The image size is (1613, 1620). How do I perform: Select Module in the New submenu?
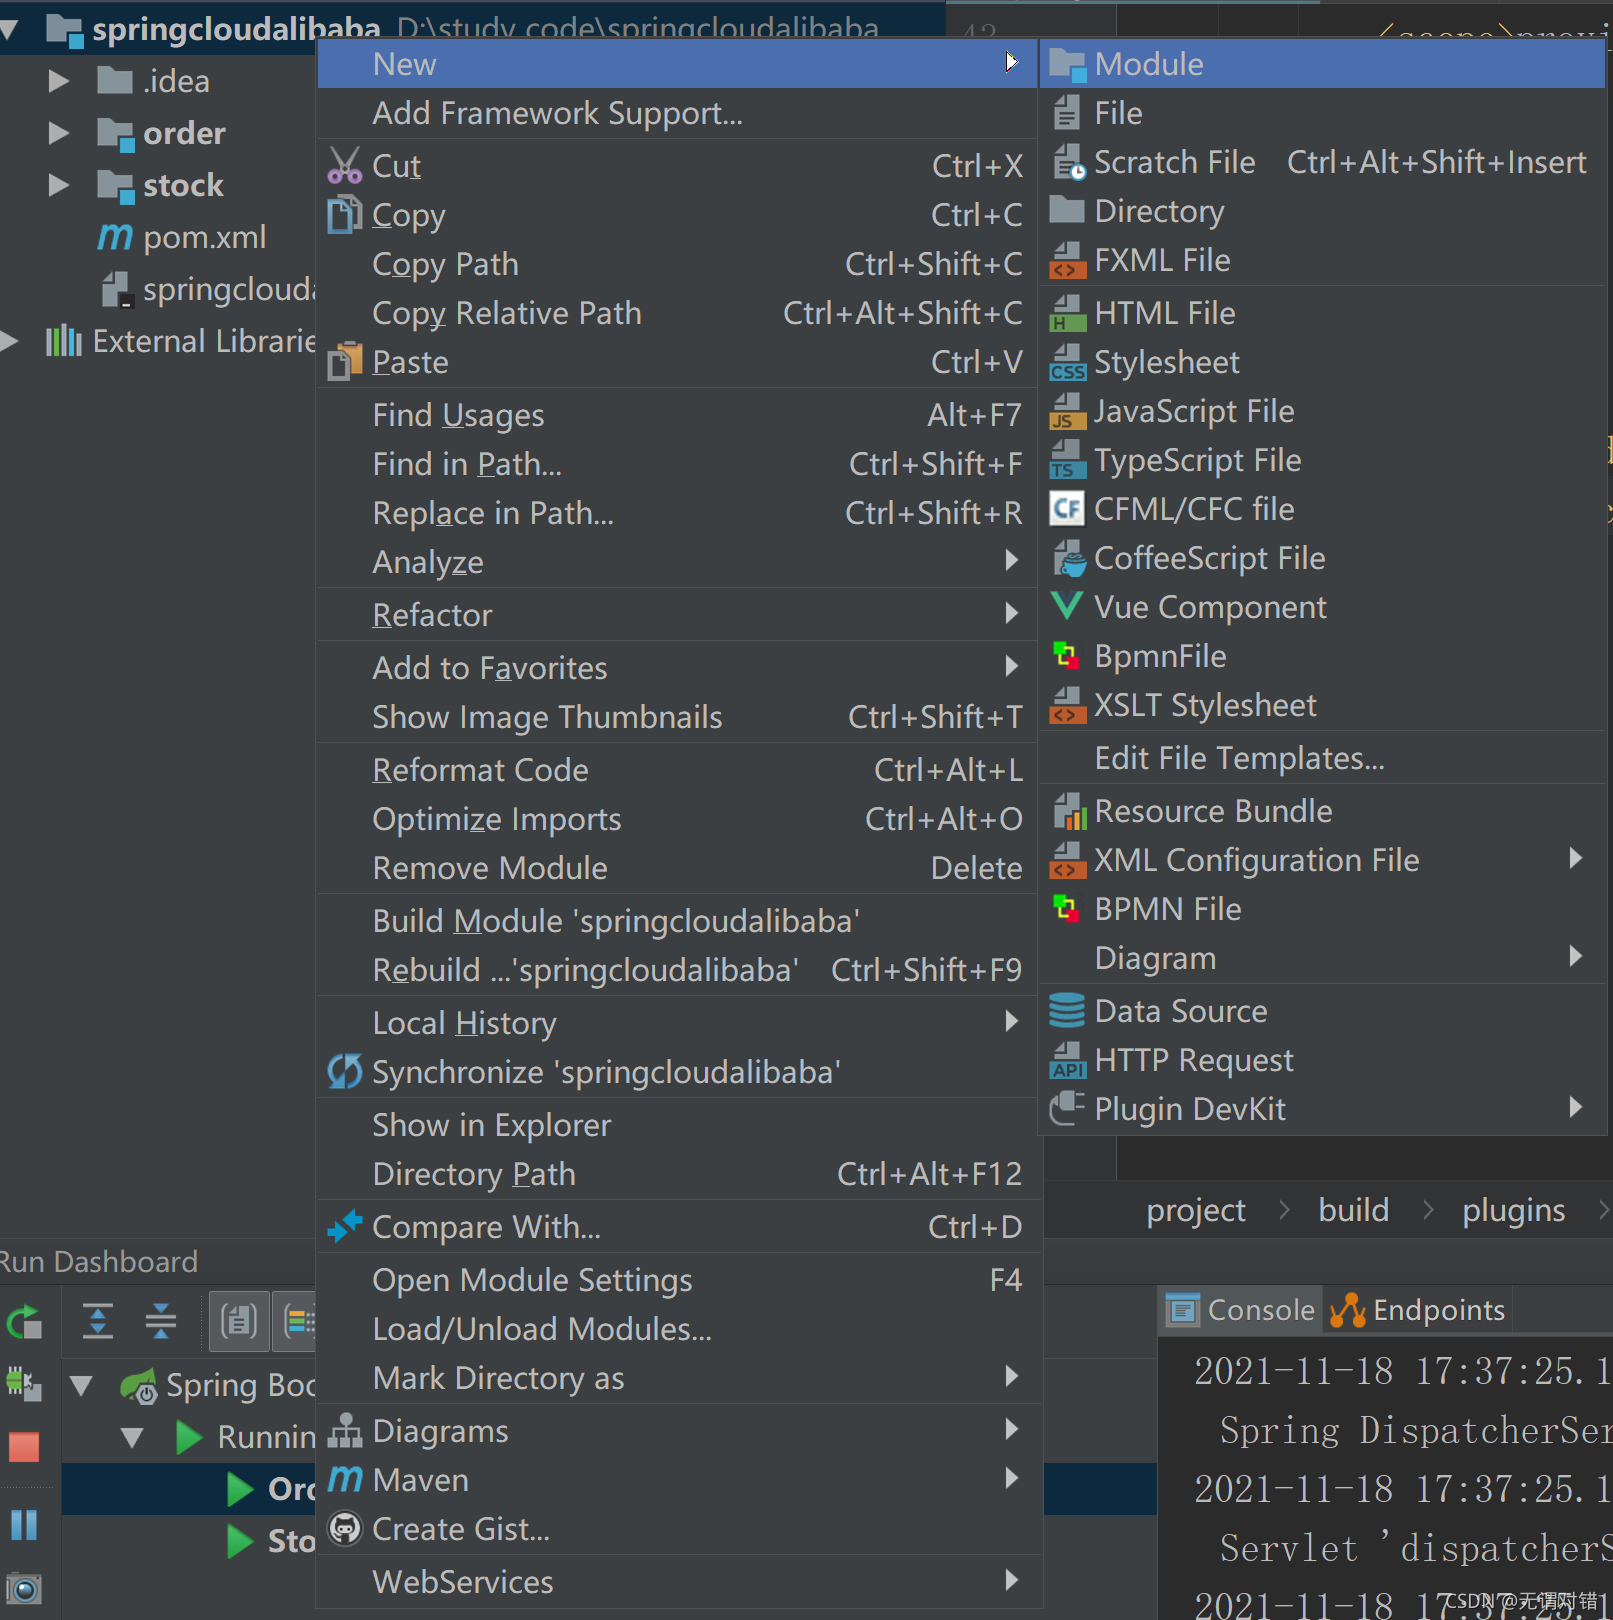[1322, 64]
